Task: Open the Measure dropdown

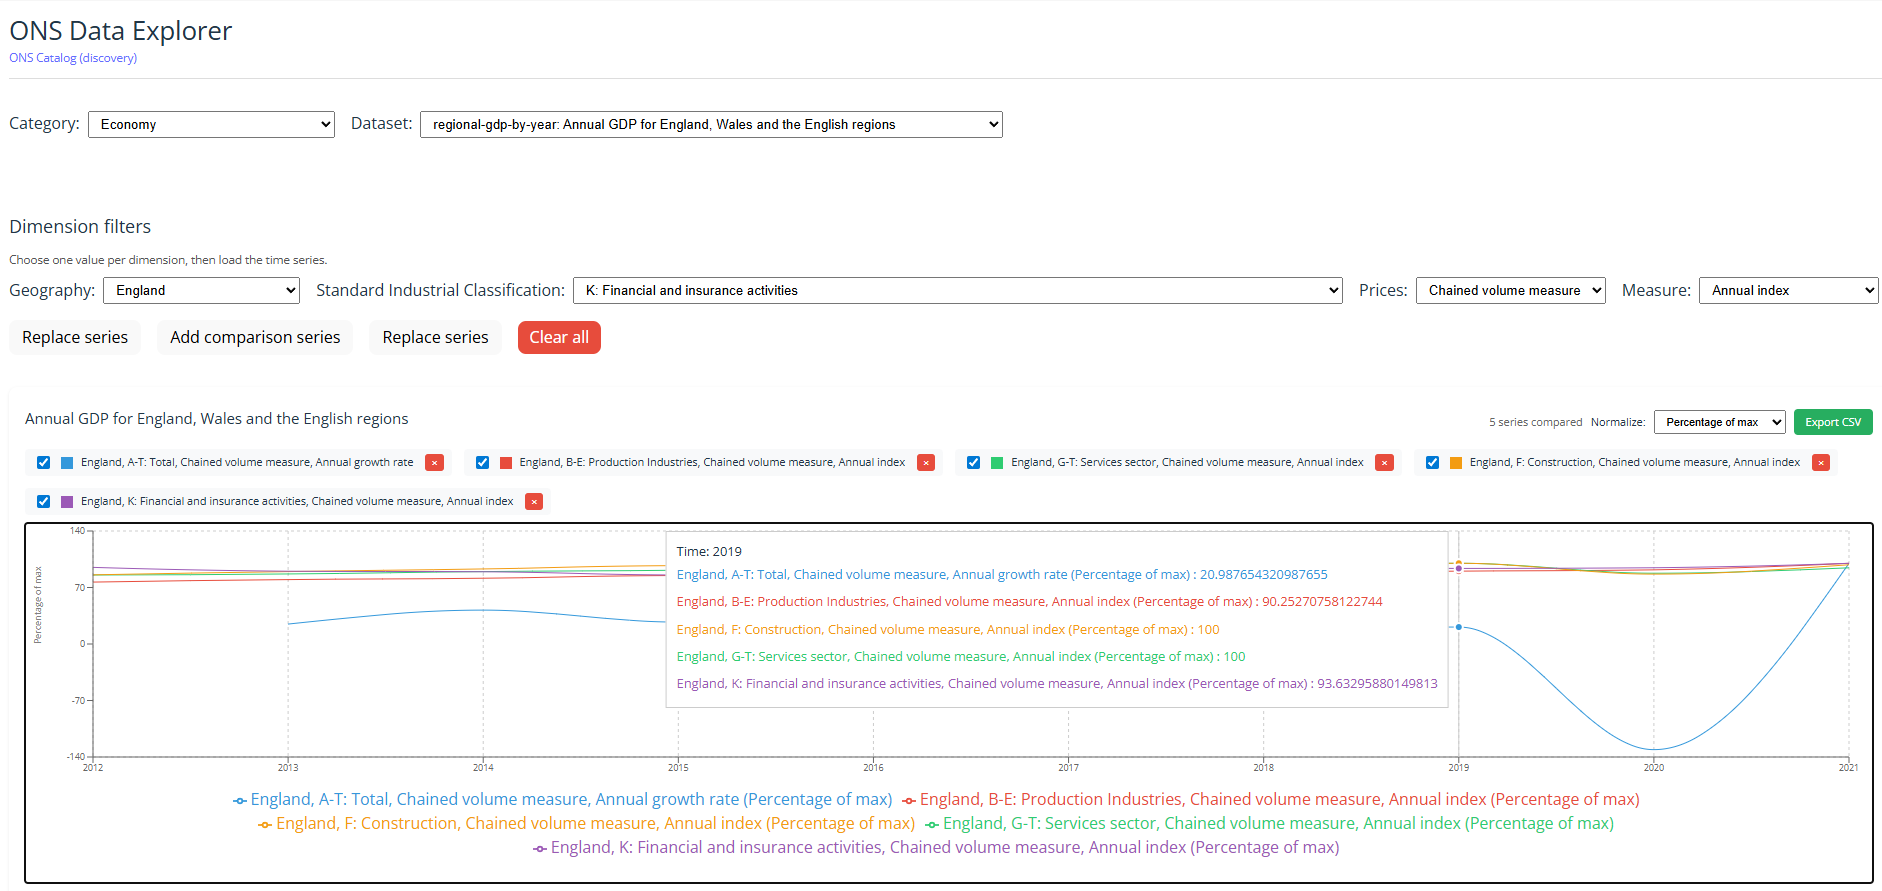Action: [1788, 290]
